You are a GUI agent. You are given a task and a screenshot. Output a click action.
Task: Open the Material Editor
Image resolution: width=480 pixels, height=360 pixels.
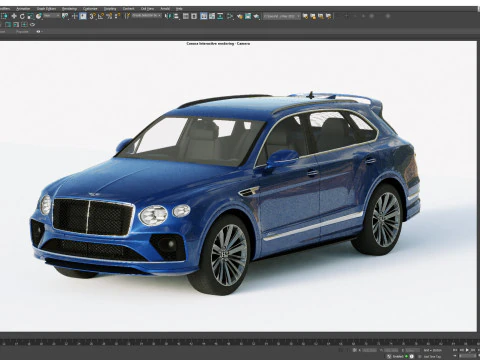coord(230,16)
